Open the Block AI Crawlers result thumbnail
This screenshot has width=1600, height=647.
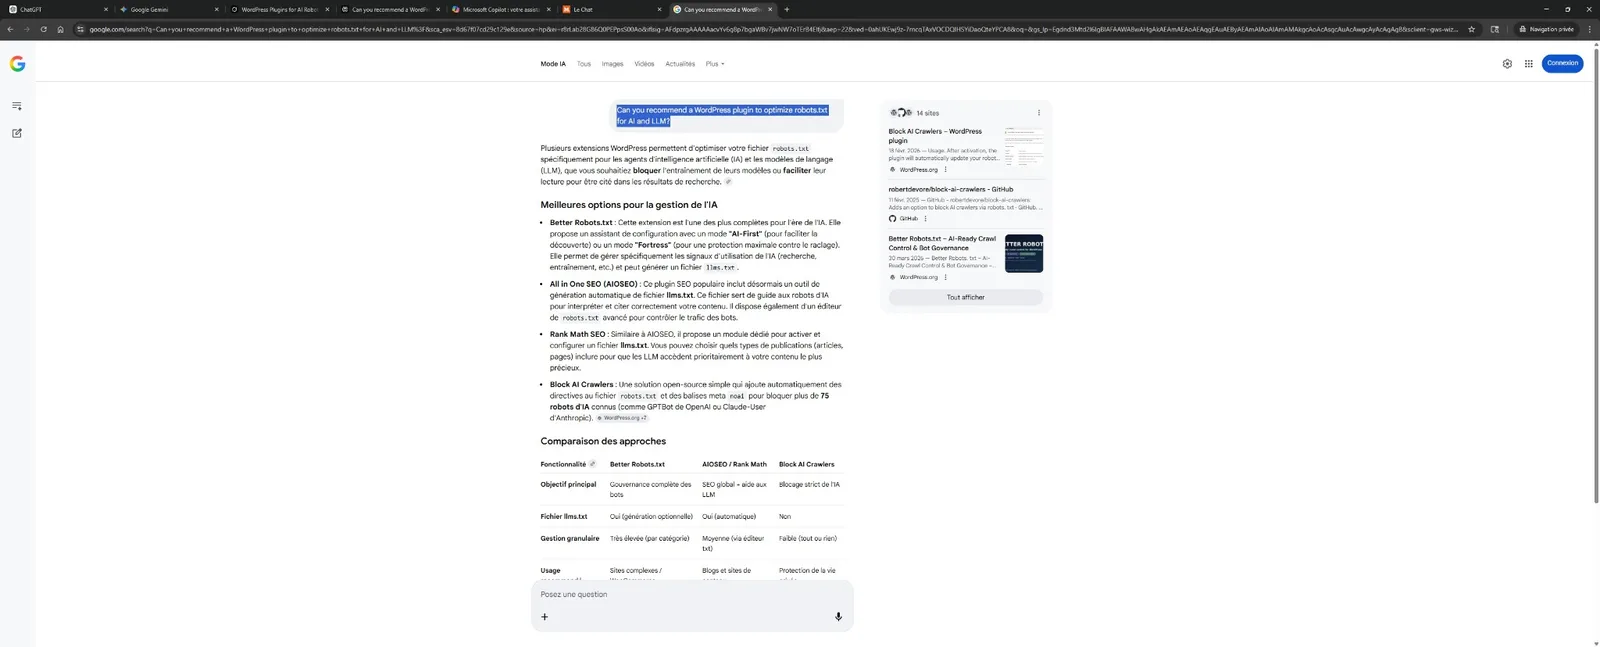1024,146
